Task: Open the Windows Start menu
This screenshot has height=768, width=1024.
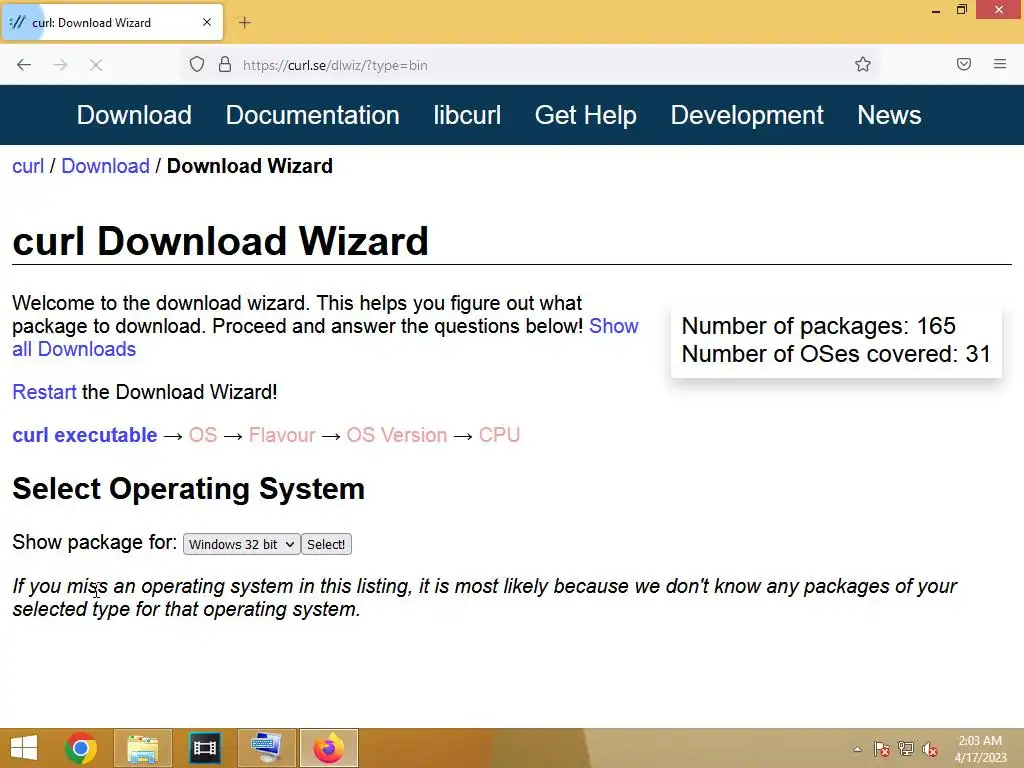Action: tap(24, 748)
